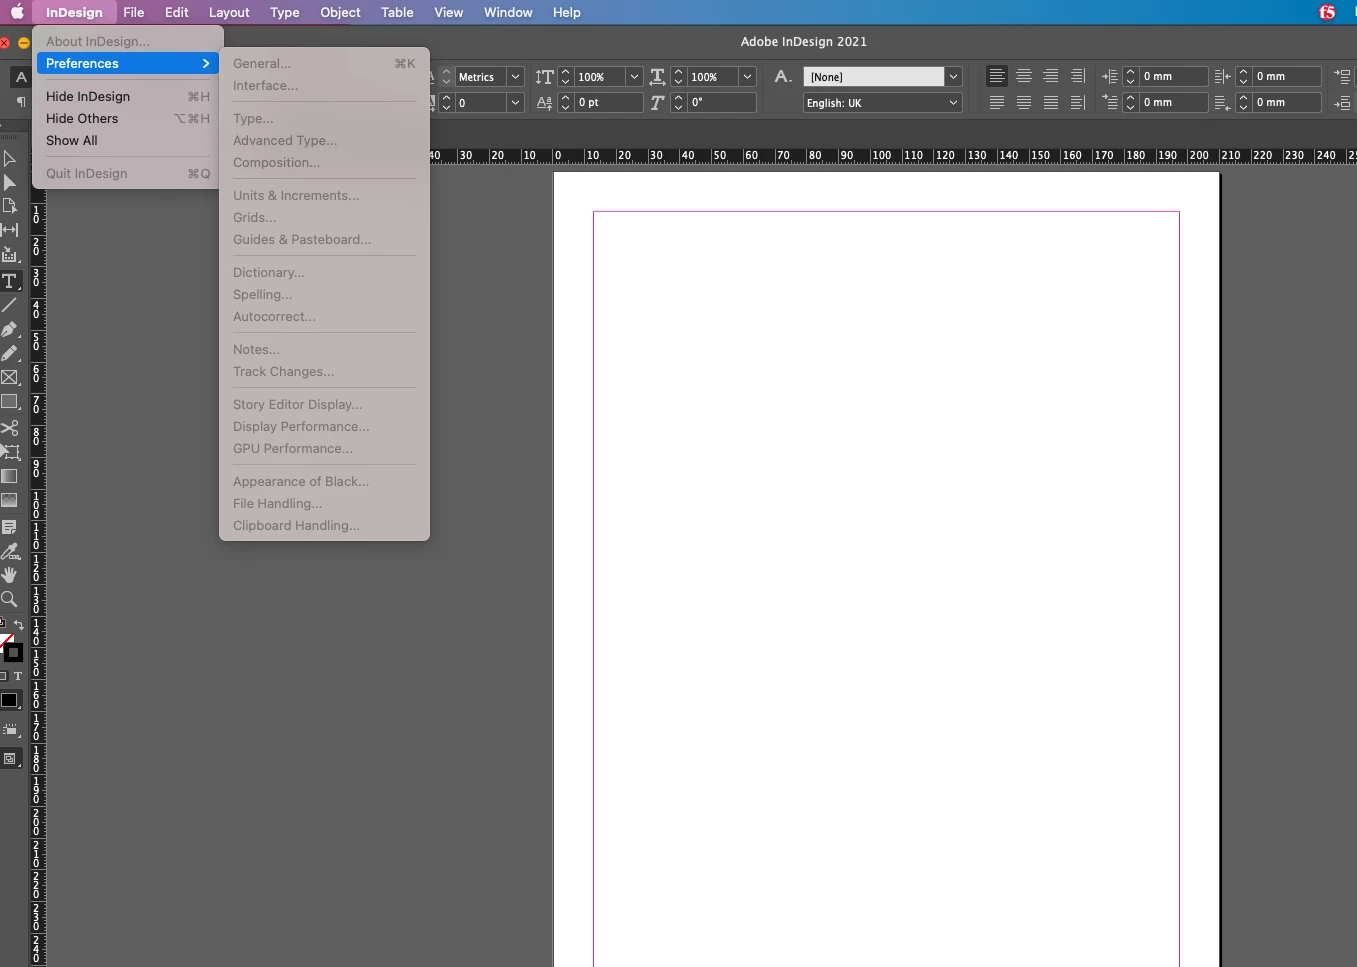Open the view options toolbar icon
1357x967 pixels.
[x=10, y=730]
